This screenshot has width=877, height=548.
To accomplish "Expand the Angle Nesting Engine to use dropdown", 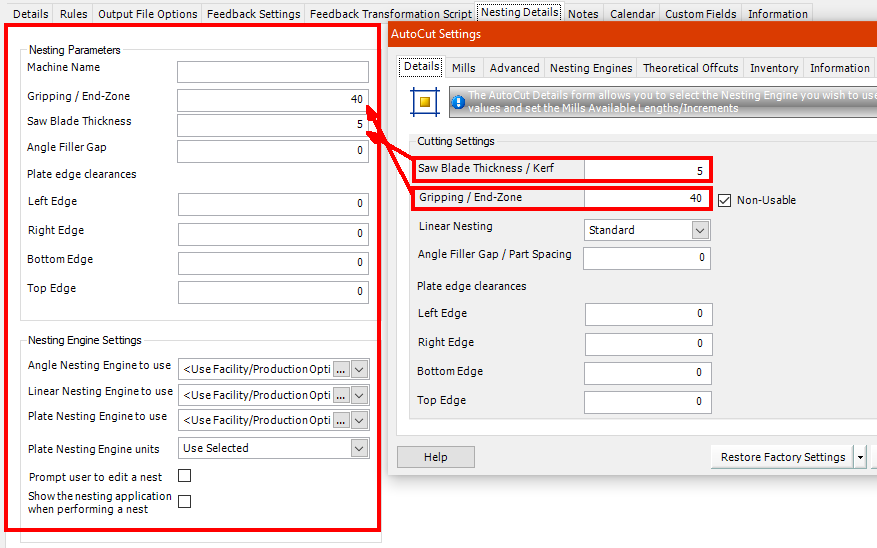I will coord(360,369).
